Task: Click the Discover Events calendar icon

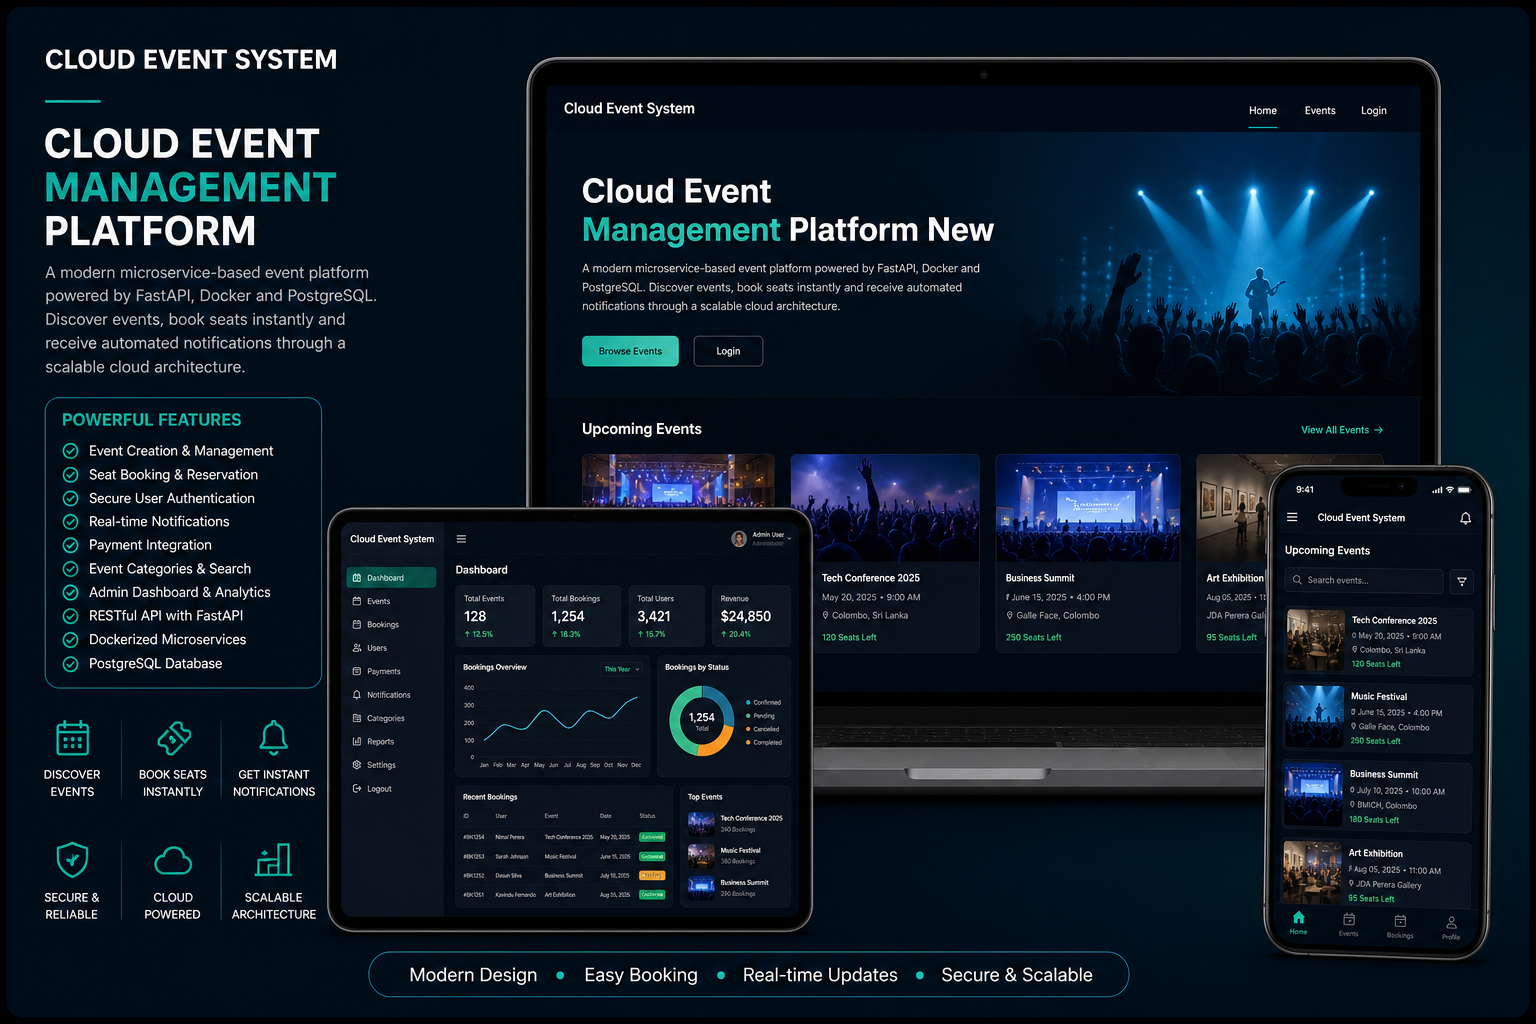Action: (x=72, y=738)
